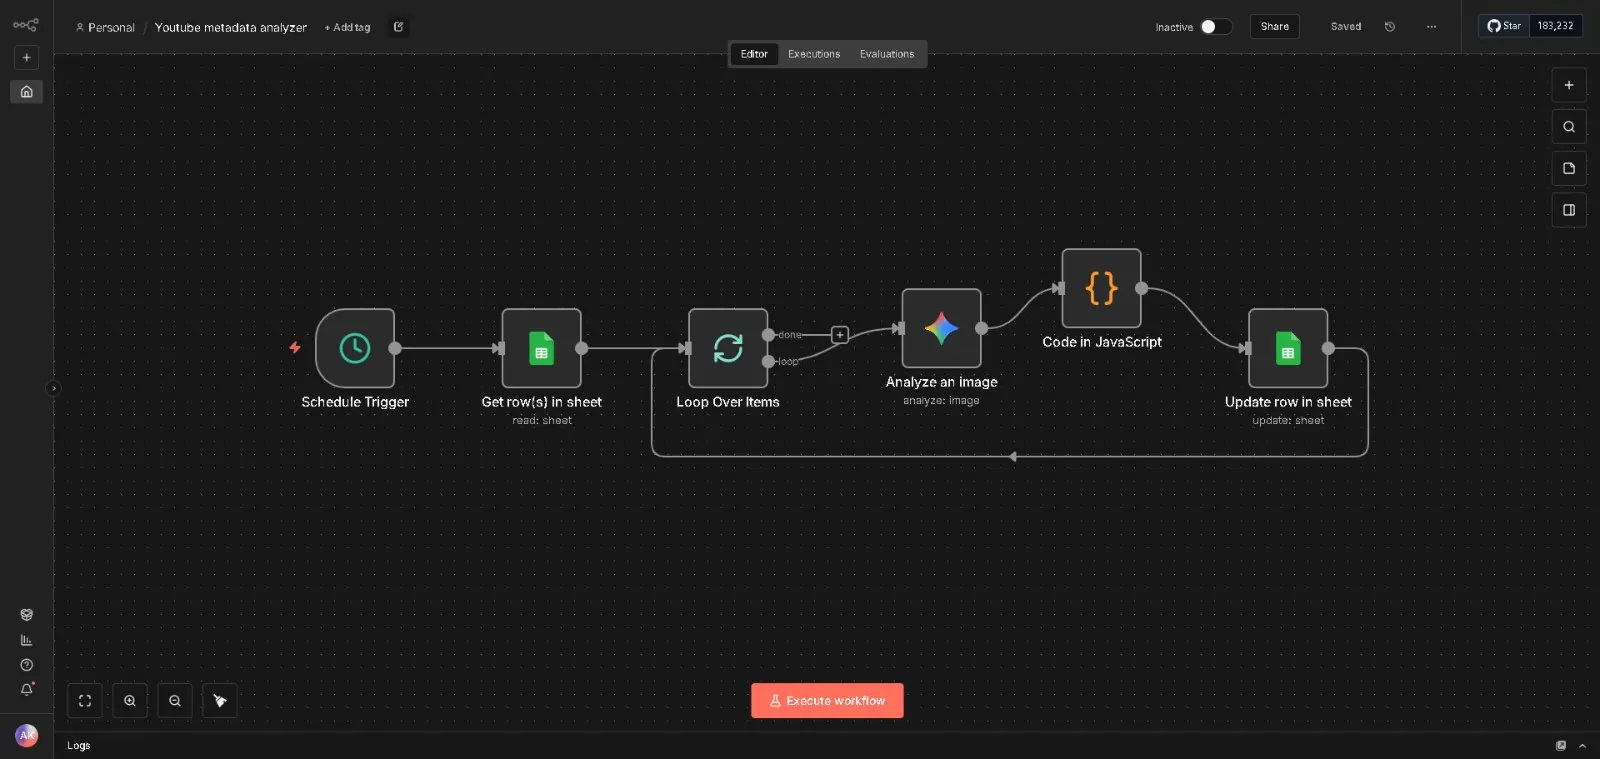Go to the Home overview icon
The width and height of the screenshot is (1600, 759).
coord(26,92)
